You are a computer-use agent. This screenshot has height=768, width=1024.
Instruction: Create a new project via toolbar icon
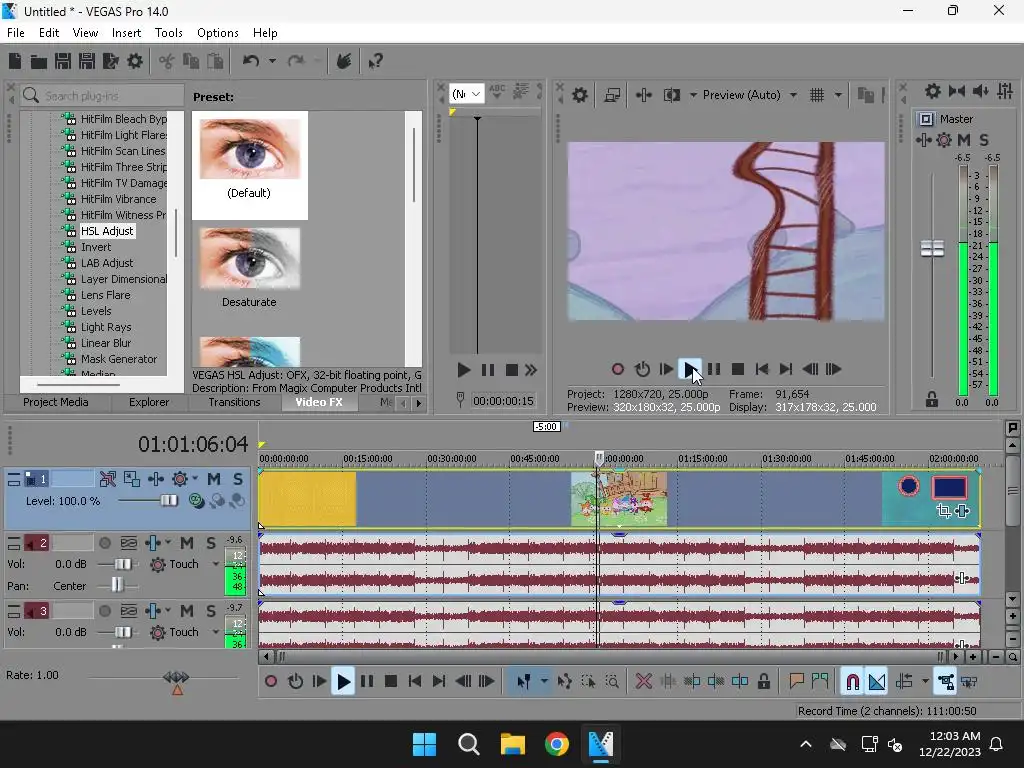(14, 61)
